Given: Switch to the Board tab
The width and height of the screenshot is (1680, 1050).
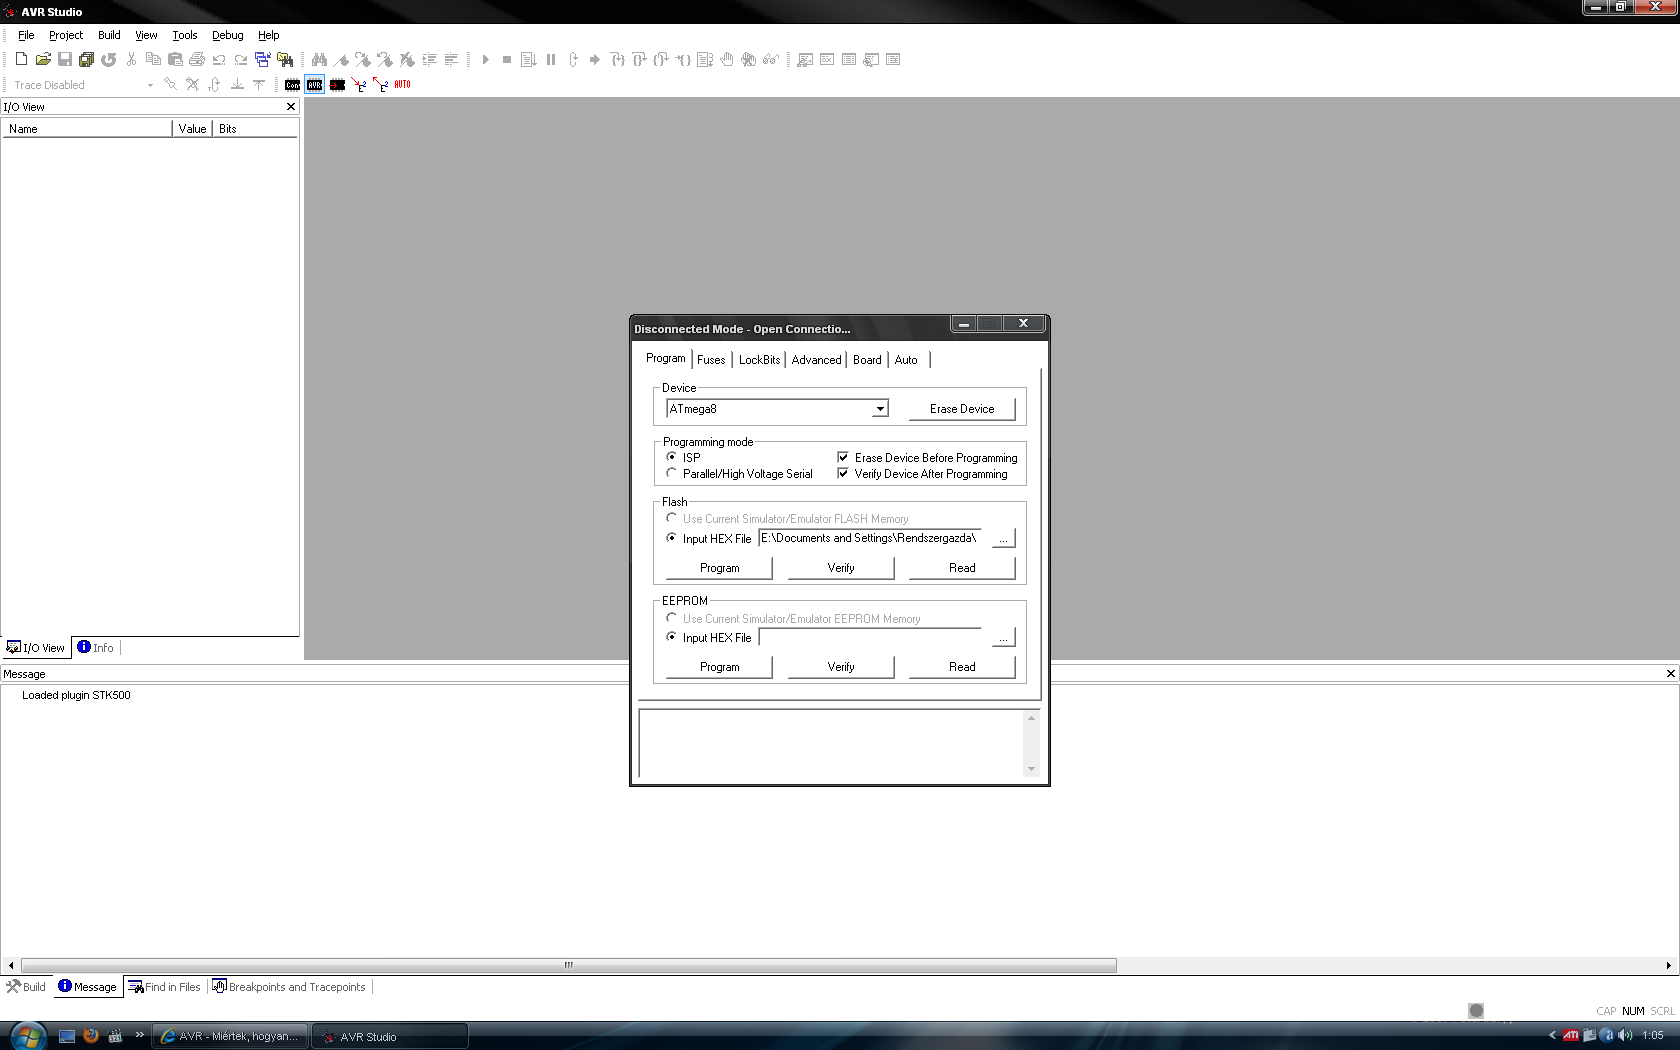Looking at the screenshot, I should 868,360.
